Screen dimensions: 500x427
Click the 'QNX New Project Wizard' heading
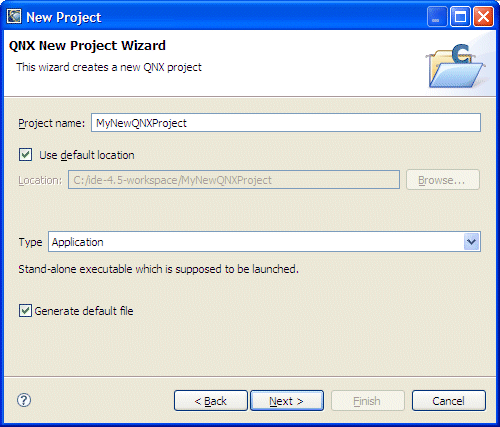[x=87, y=46]
